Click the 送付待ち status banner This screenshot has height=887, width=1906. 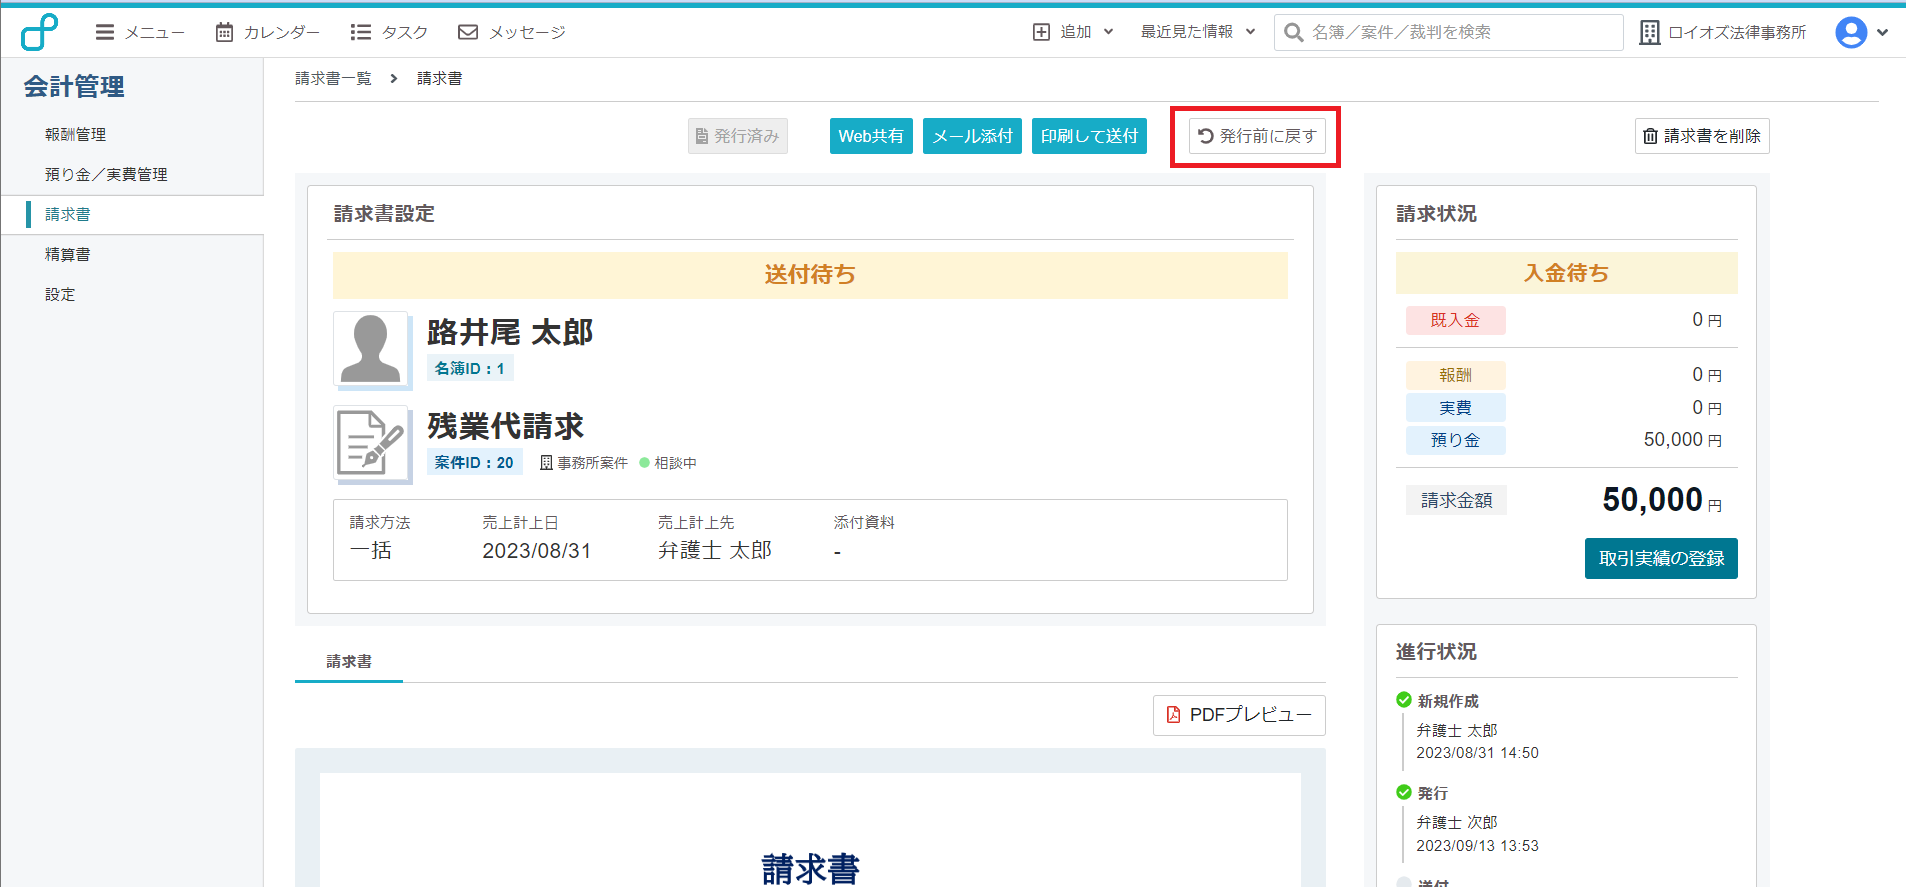[x=810, y=275]
